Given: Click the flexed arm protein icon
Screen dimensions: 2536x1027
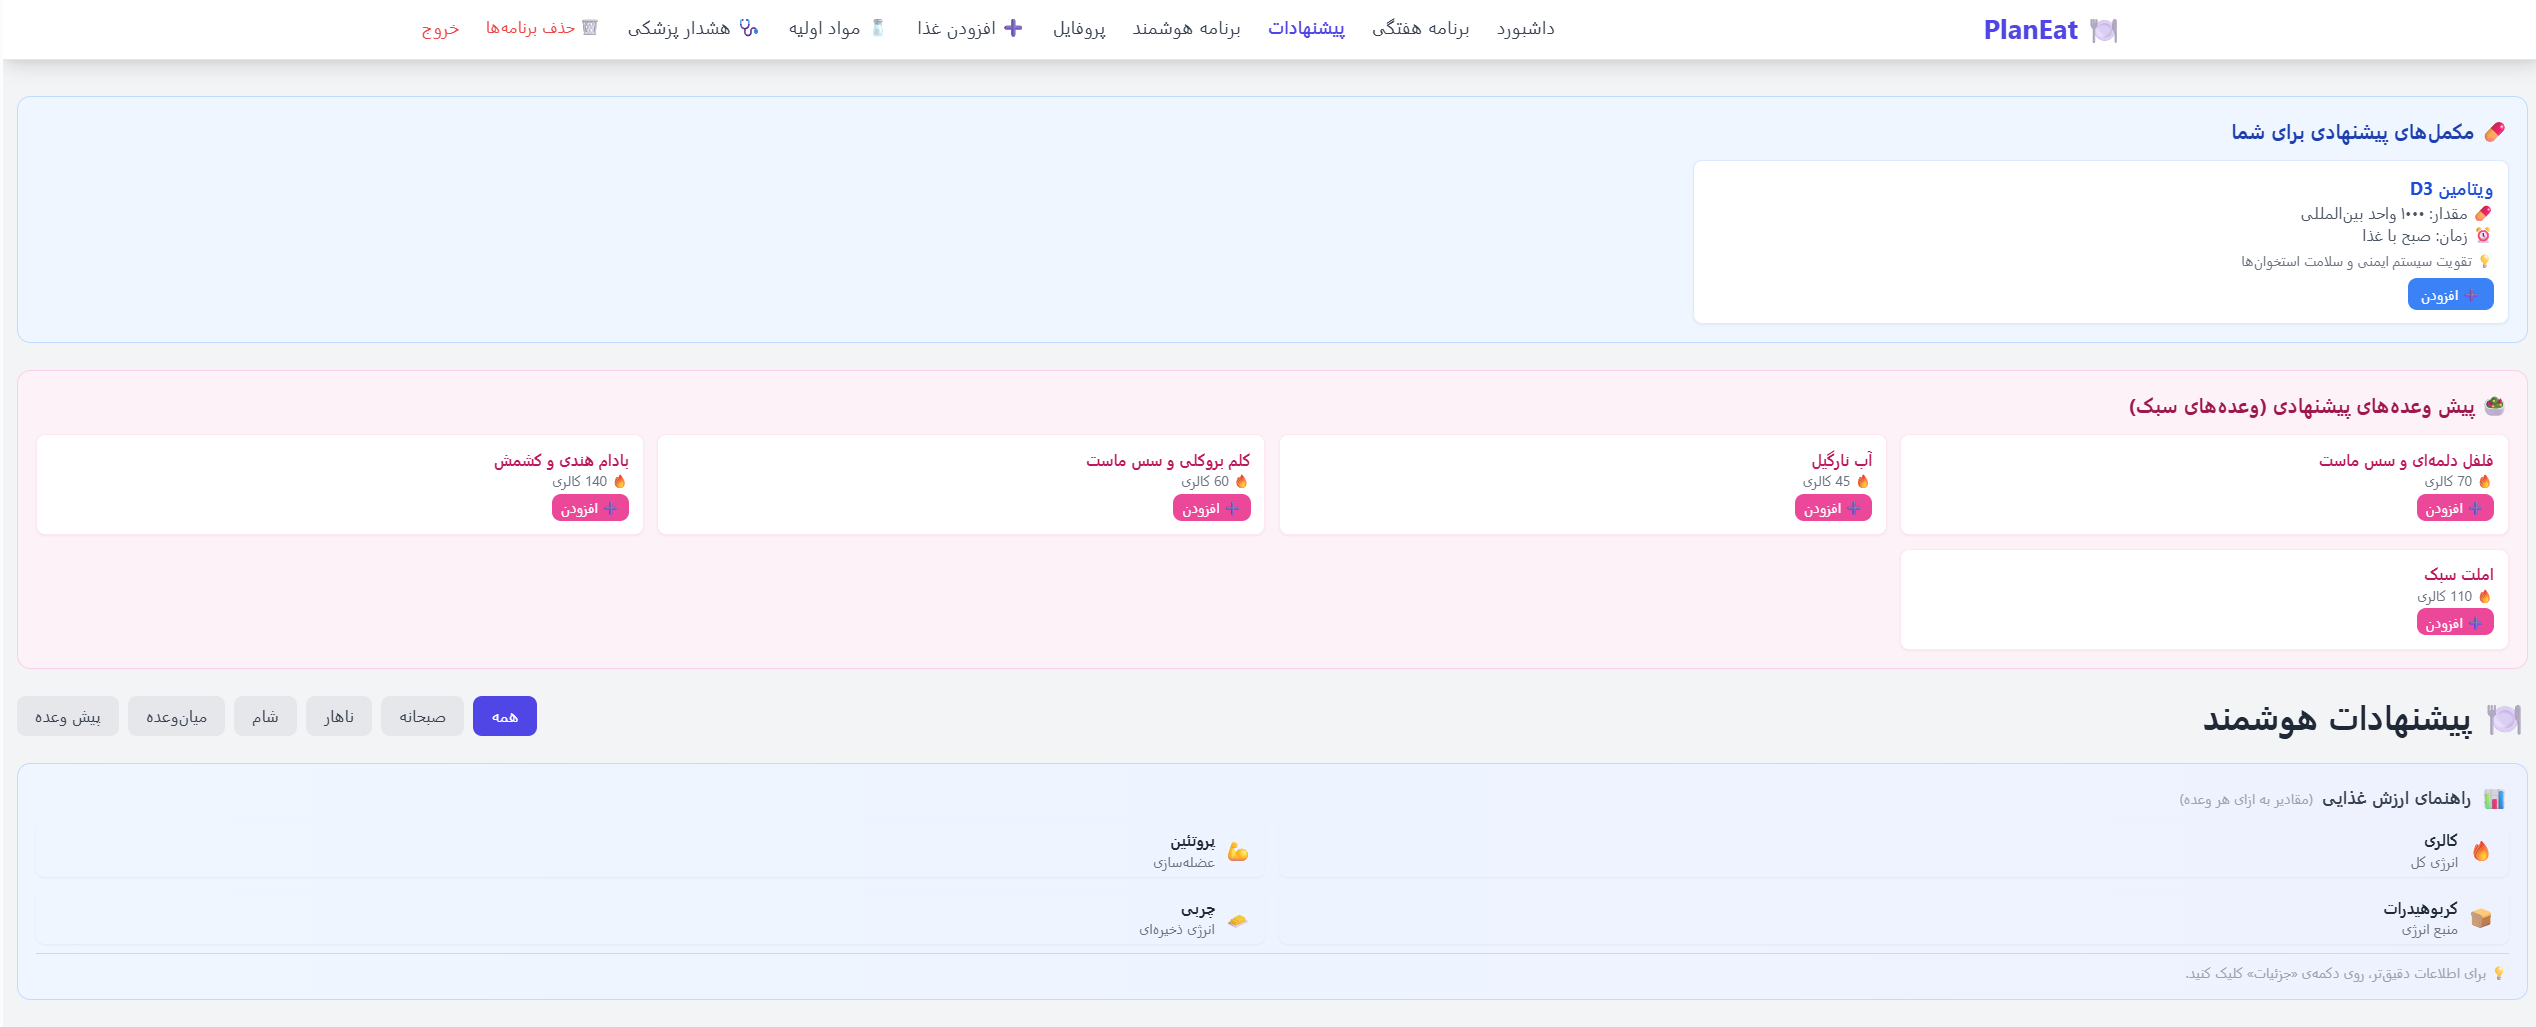Looking at the screenshot, I should (1238, 851).
